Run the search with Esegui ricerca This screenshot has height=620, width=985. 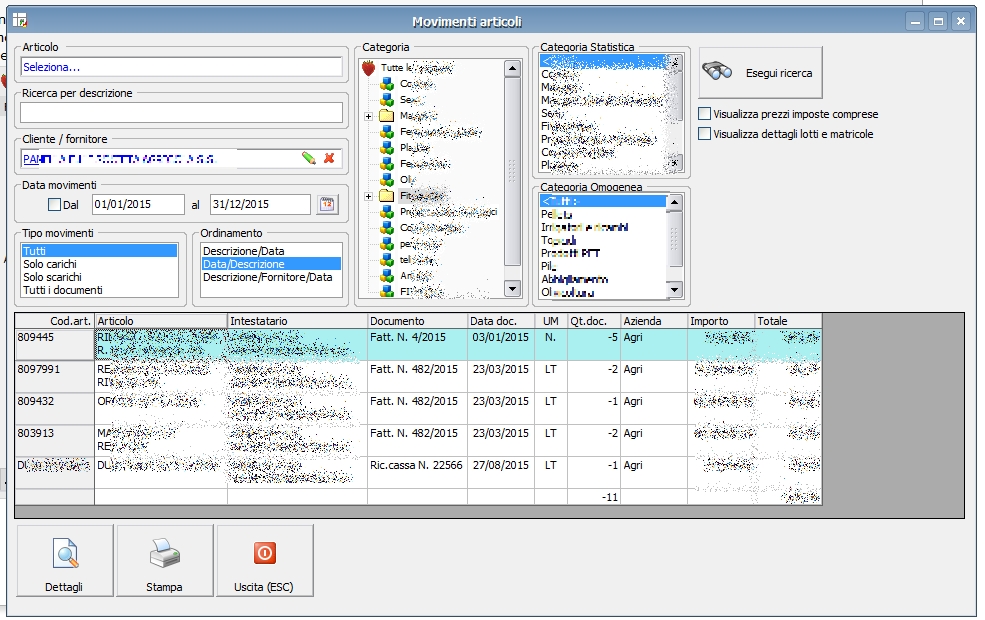[x=760, y=73]
